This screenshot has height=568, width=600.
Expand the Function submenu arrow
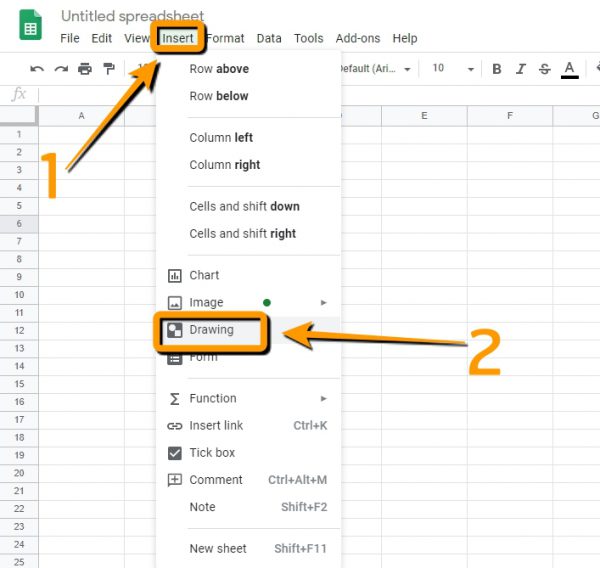pyautogui.click(x=323, y=399)
